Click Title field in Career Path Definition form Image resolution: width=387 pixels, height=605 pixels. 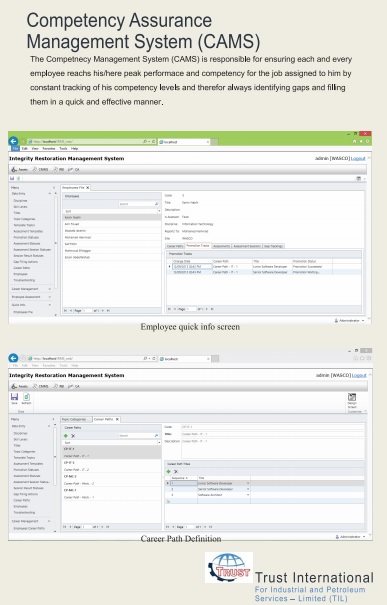pyautogui.click(x=273, y=434)
